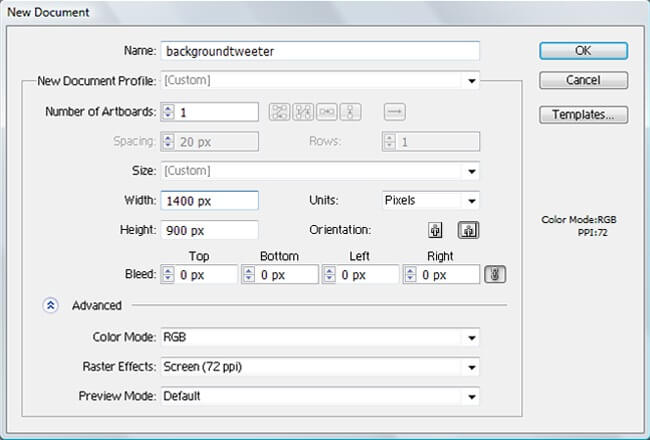Open the Templates... button
650x440 pixels.
point(583,115)
